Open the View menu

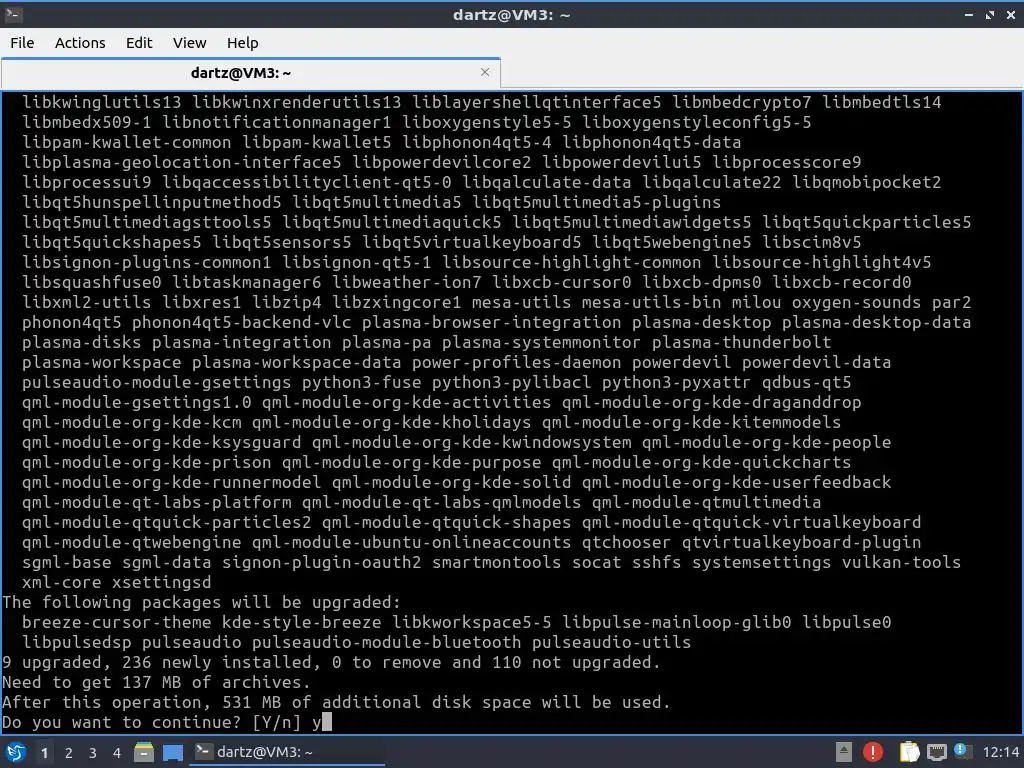click(189, 42)
